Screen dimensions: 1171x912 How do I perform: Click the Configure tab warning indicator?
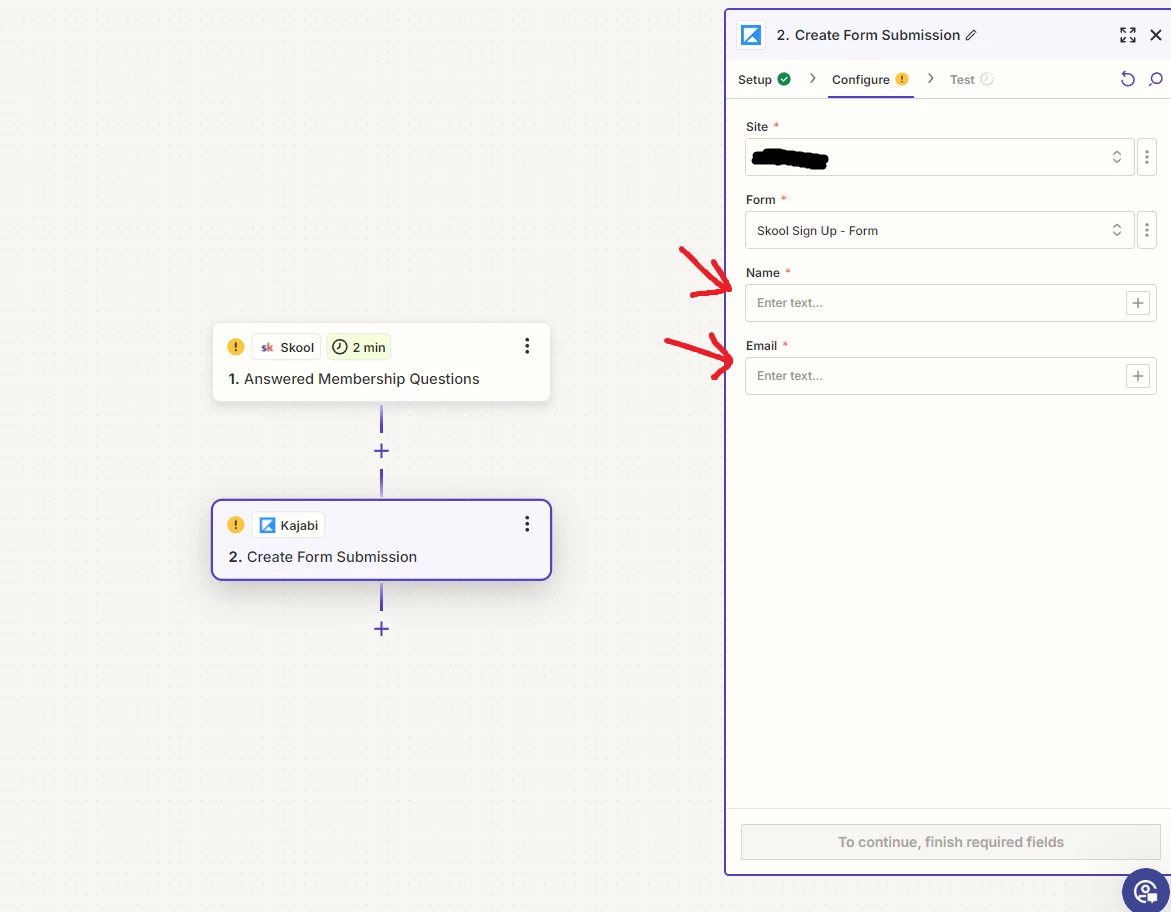pos(901,79)
